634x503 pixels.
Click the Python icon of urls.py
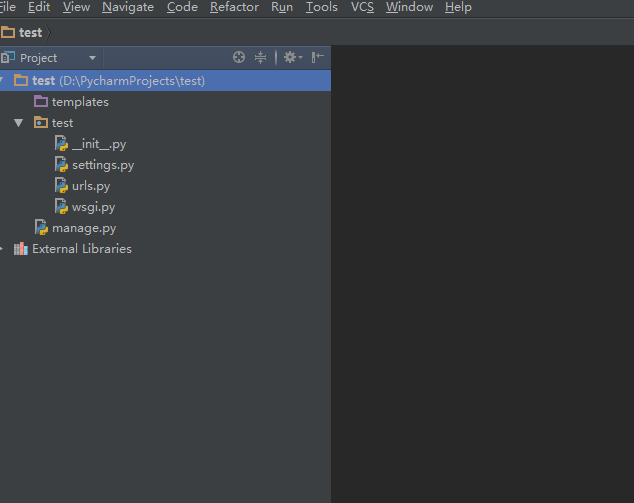(61, 186)
